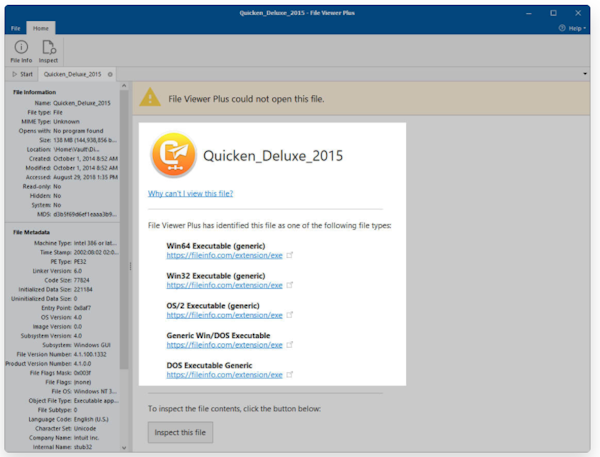Click external link icon beside Generic Win/DOS URL
This screenshot has width=600, height=457.
coord(290,344)
